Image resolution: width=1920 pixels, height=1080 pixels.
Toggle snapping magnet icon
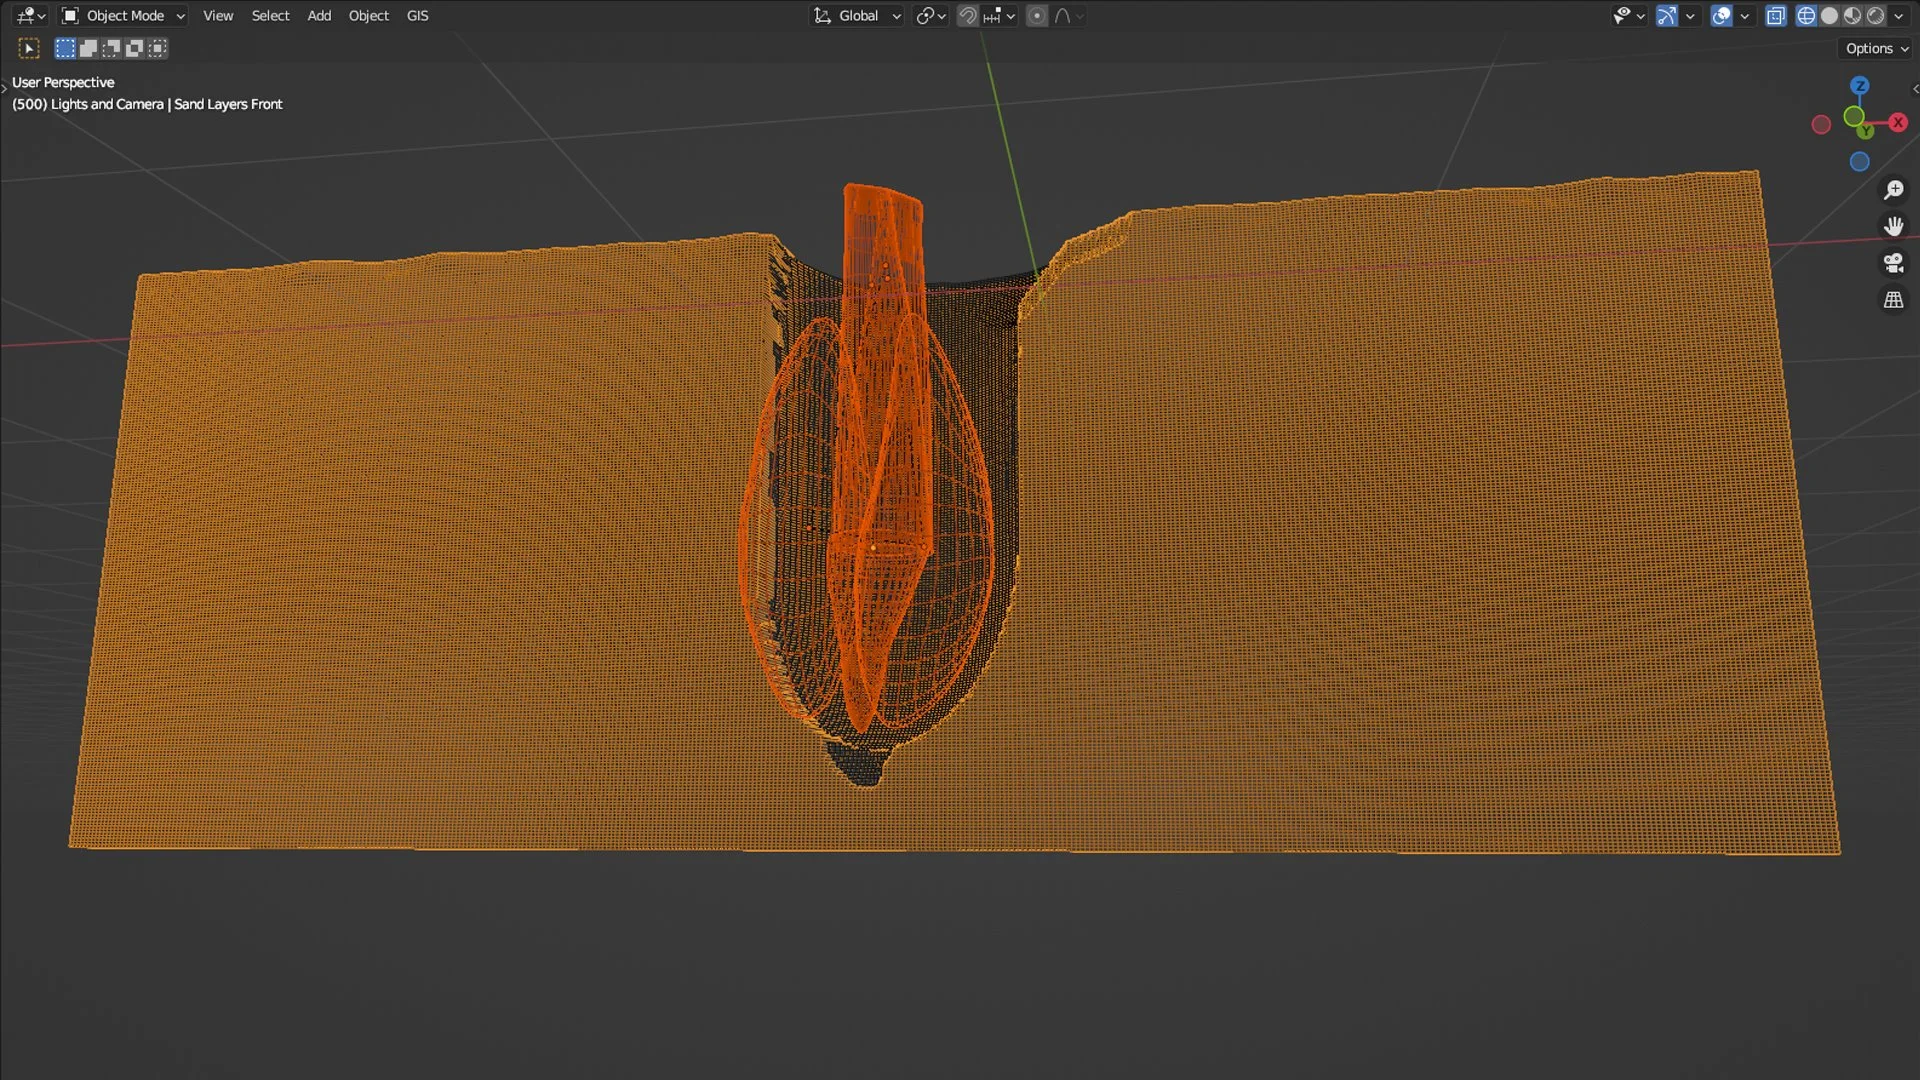point(967,16)
